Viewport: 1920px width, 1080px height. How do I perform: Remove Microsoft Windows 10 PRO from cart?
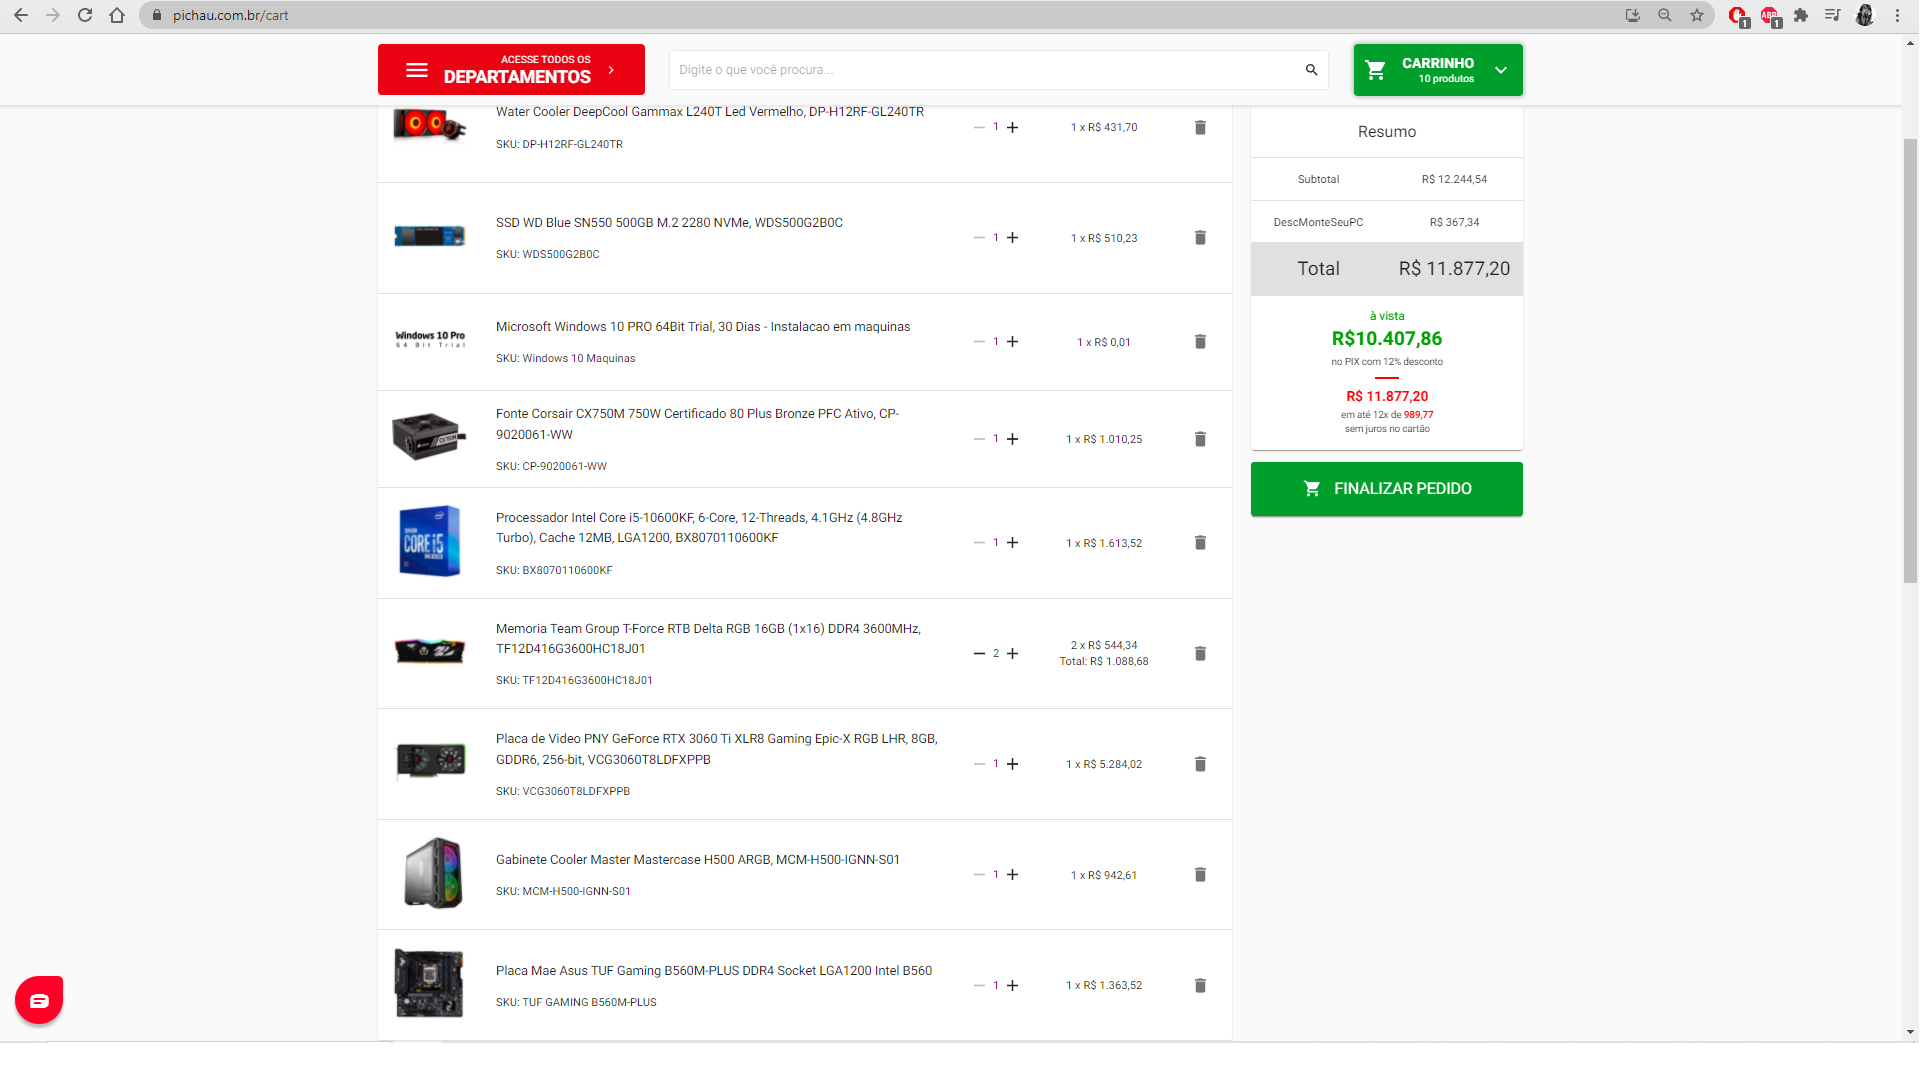[1200, 341]
